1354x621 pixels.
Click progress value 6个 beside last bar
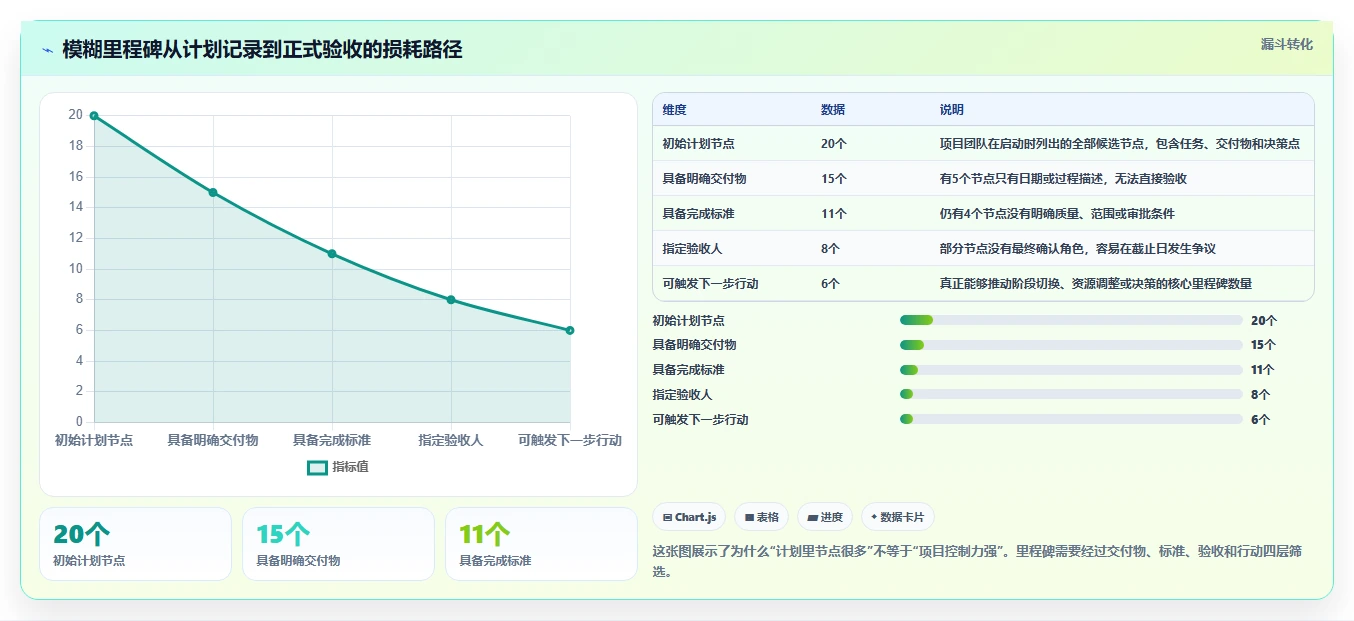(1261, 419)
